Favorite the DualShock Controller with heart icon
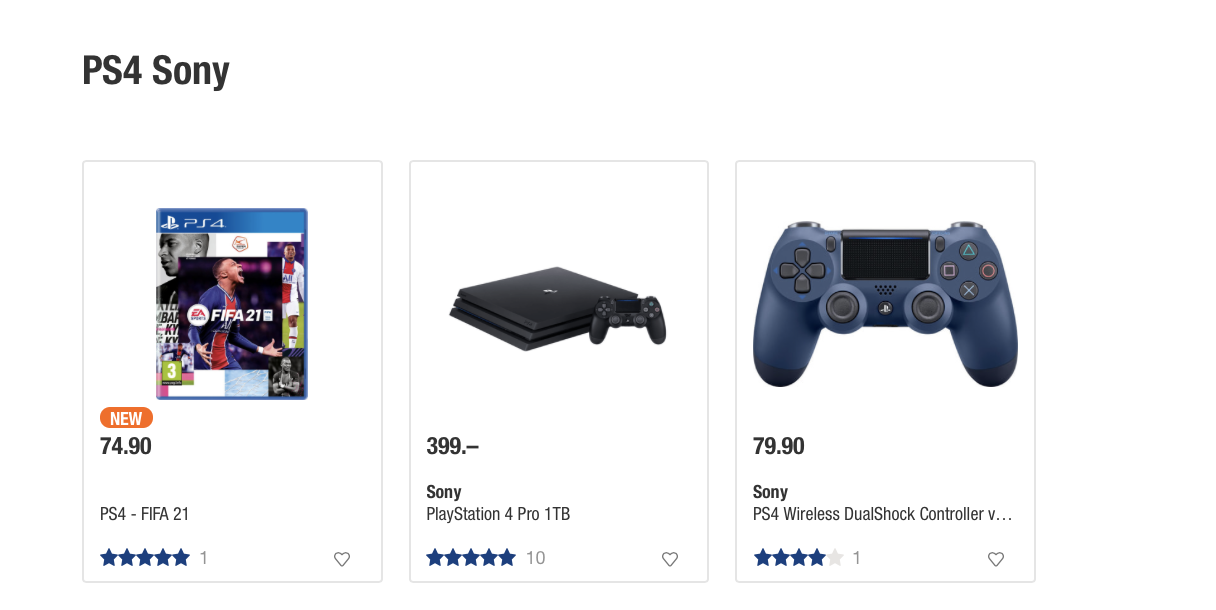The image size is (1216, 610). coord(996,559)
